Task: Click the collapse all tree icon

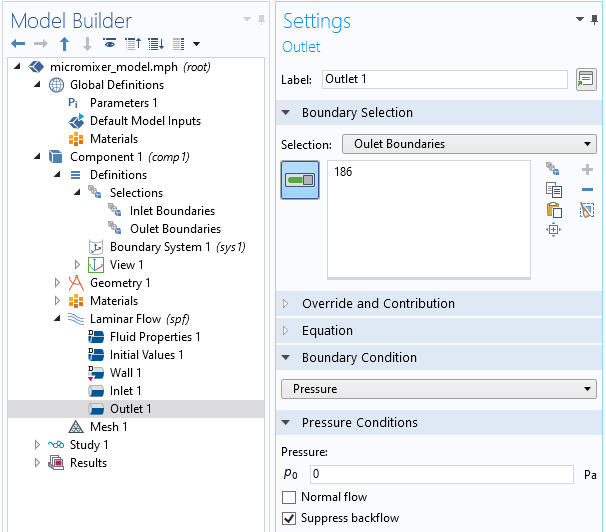Action: tap(133, 44)
